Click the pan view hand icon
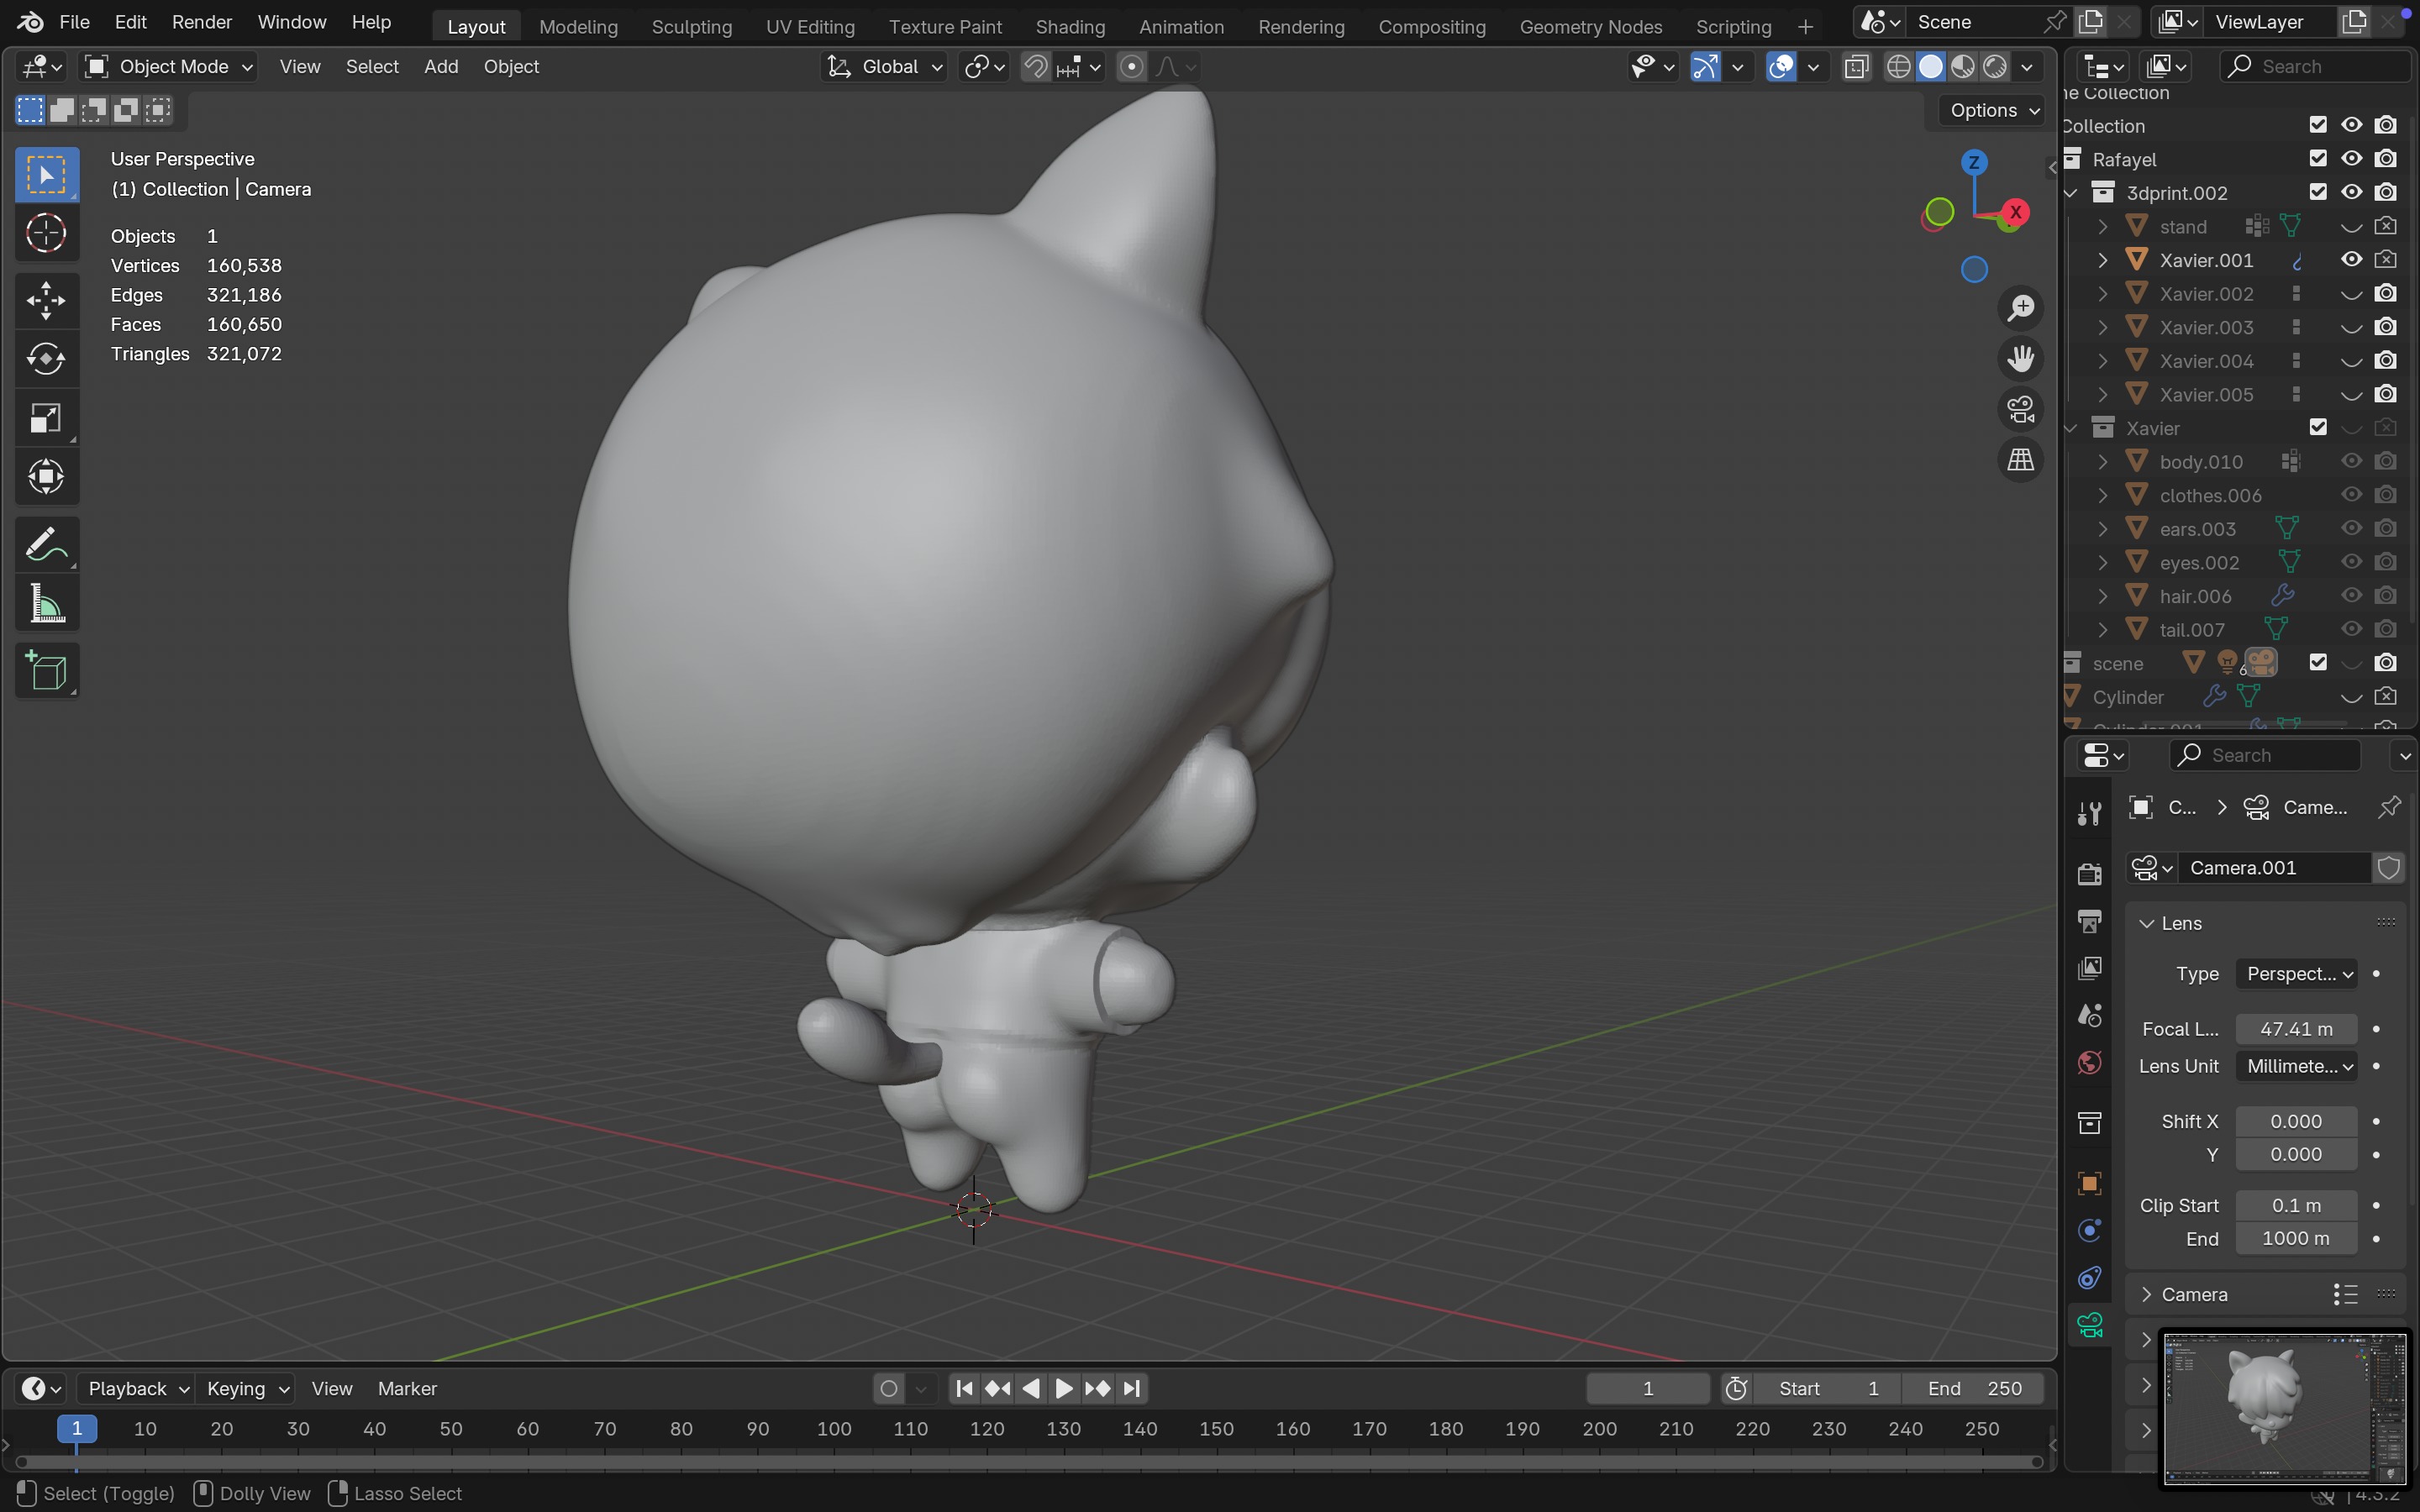 click(2021, 359)
